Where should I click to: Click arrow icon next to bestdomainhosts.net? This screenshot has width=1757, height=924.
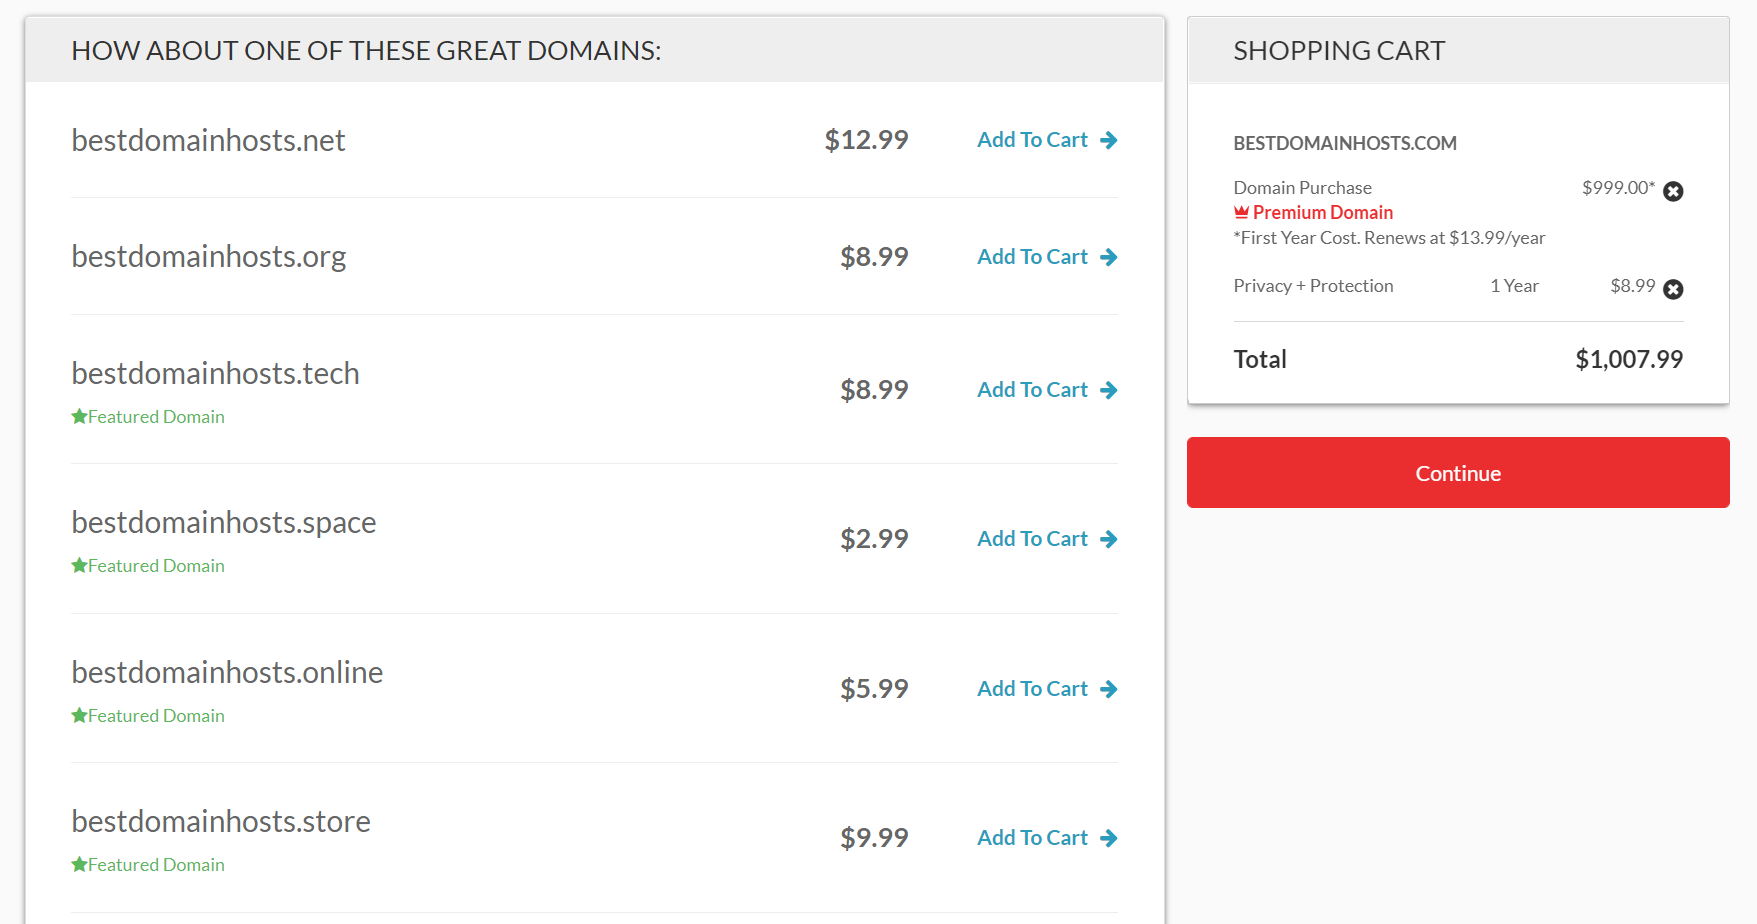pos(1108,140)
